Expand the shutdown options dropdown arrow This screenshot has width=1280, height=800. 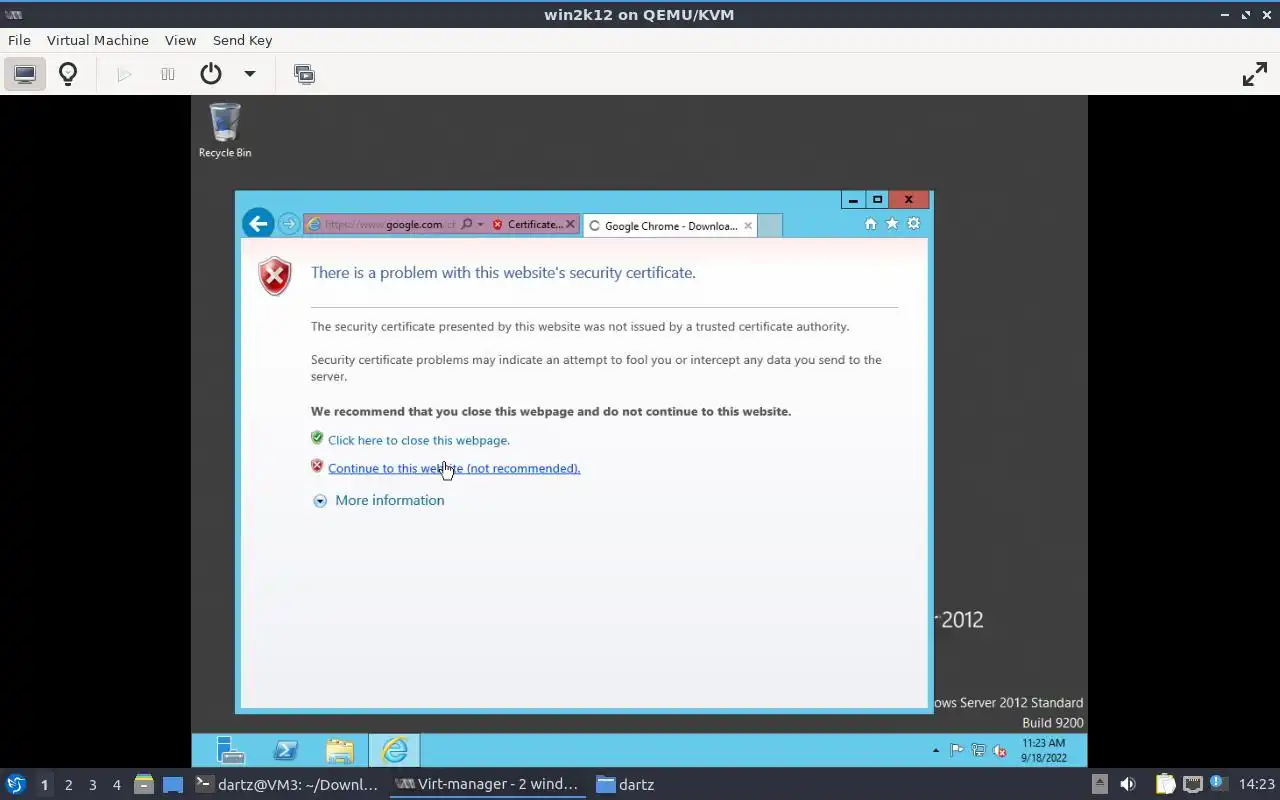tap(250, 74)
